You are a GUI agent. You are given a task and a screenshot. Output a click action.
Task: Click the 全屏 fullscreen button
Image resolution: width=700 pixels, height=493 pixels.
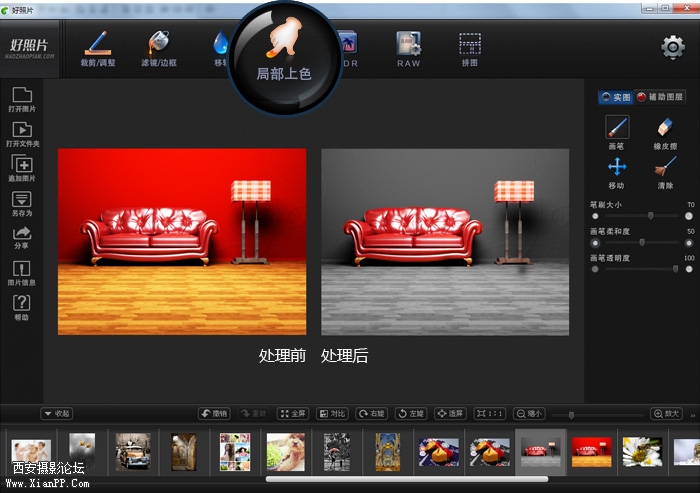pos(292,413)
